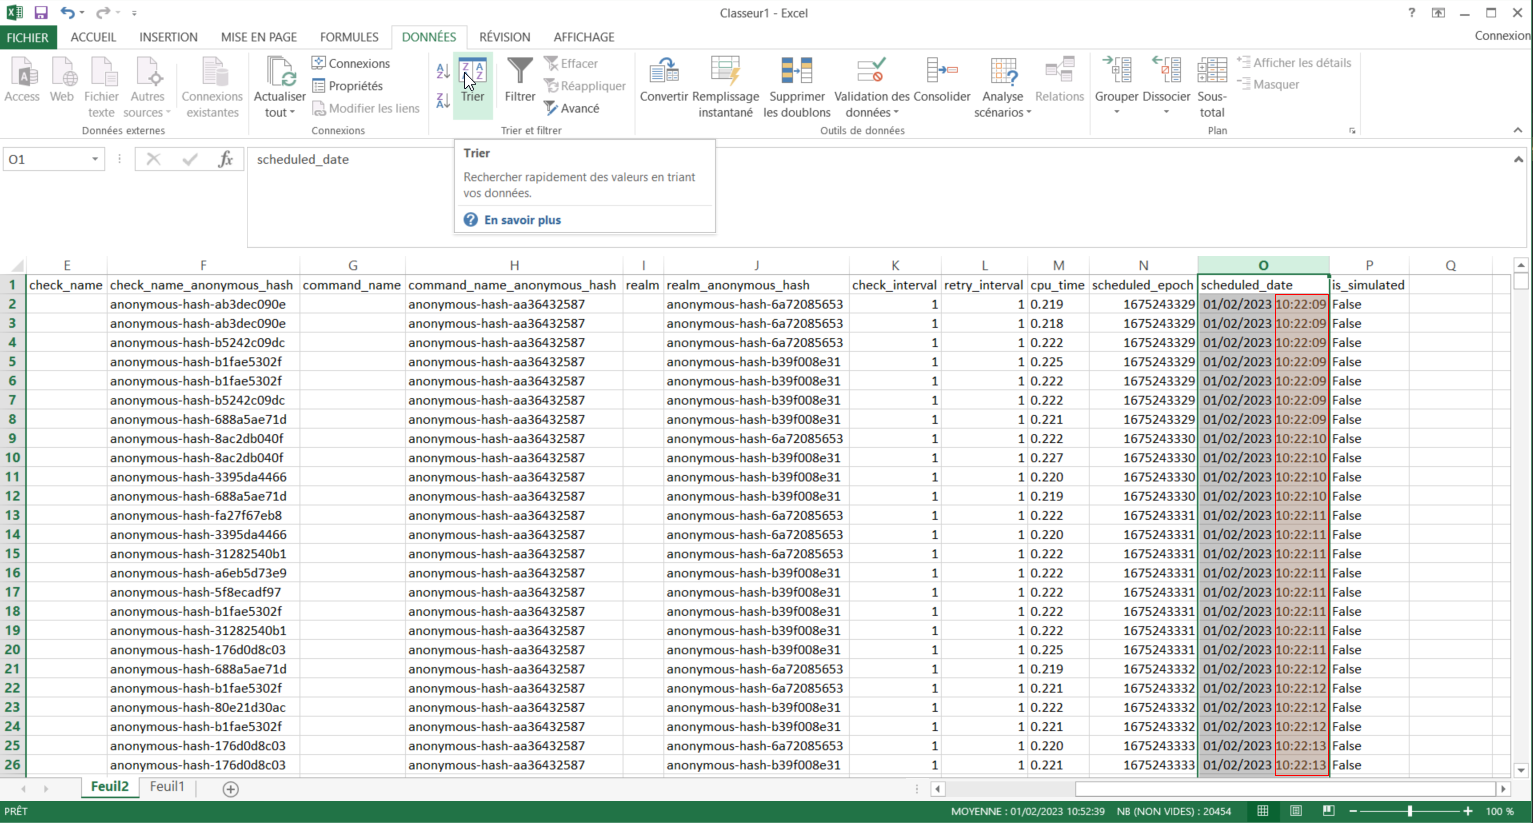The image size is (1533, 823).
Task: Click the zoom slider handle in status bar
Action: point(1410,811)
